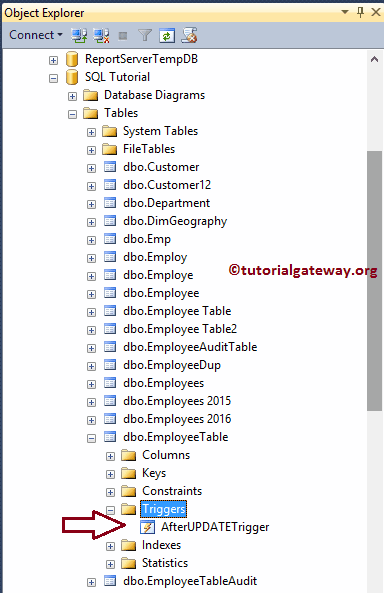
Task: Click the scroll up arrow
Action: click(375, 59)
